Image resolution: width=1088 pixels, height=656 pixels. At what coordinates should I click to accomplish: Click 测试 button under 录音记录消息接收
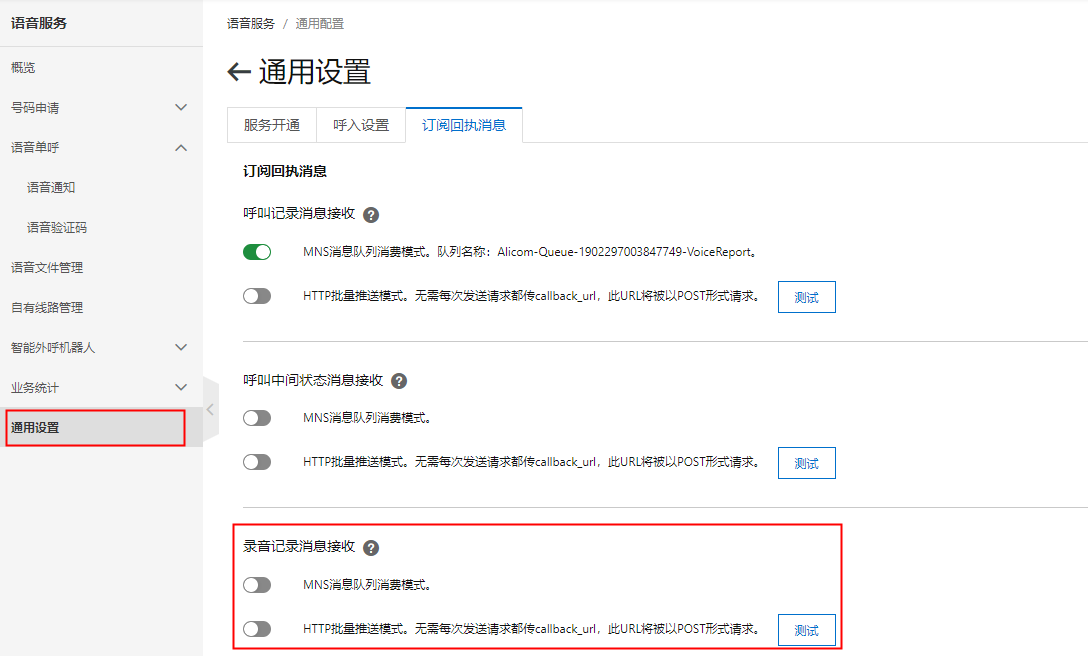pyautogui.click(x=806, y=630)
